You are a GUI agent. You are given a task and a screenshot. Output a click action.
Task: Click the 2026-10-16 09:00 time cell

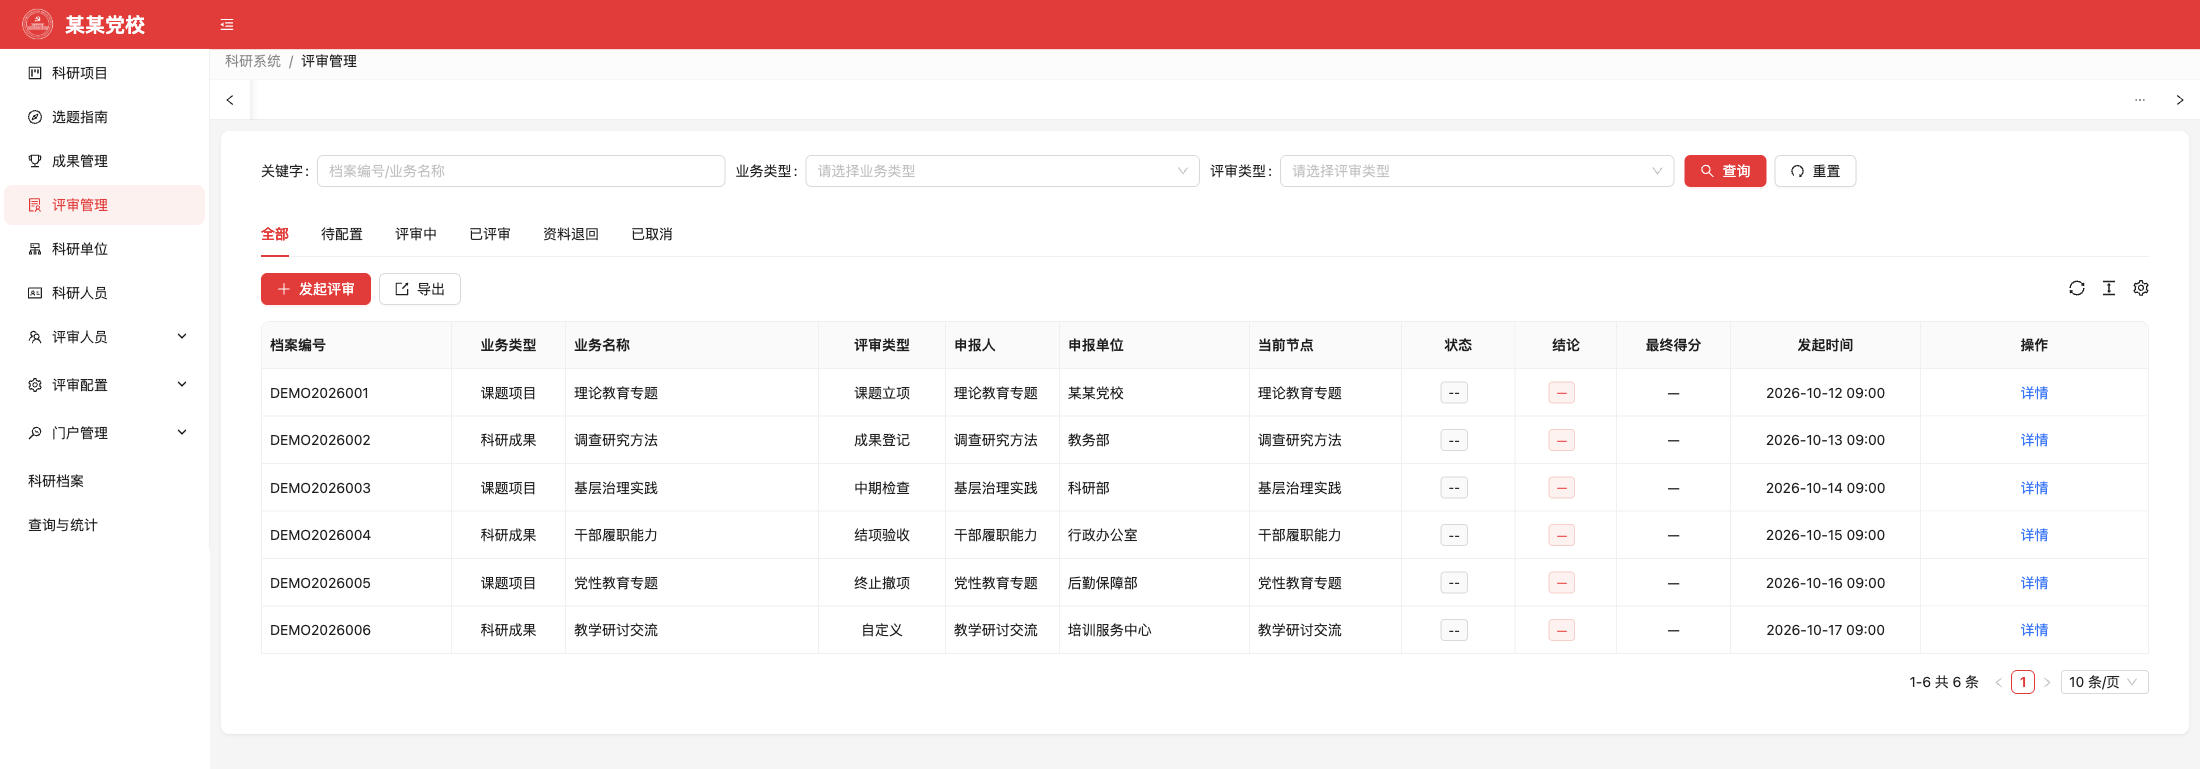pyautogui.click(x=1825, y=583)
